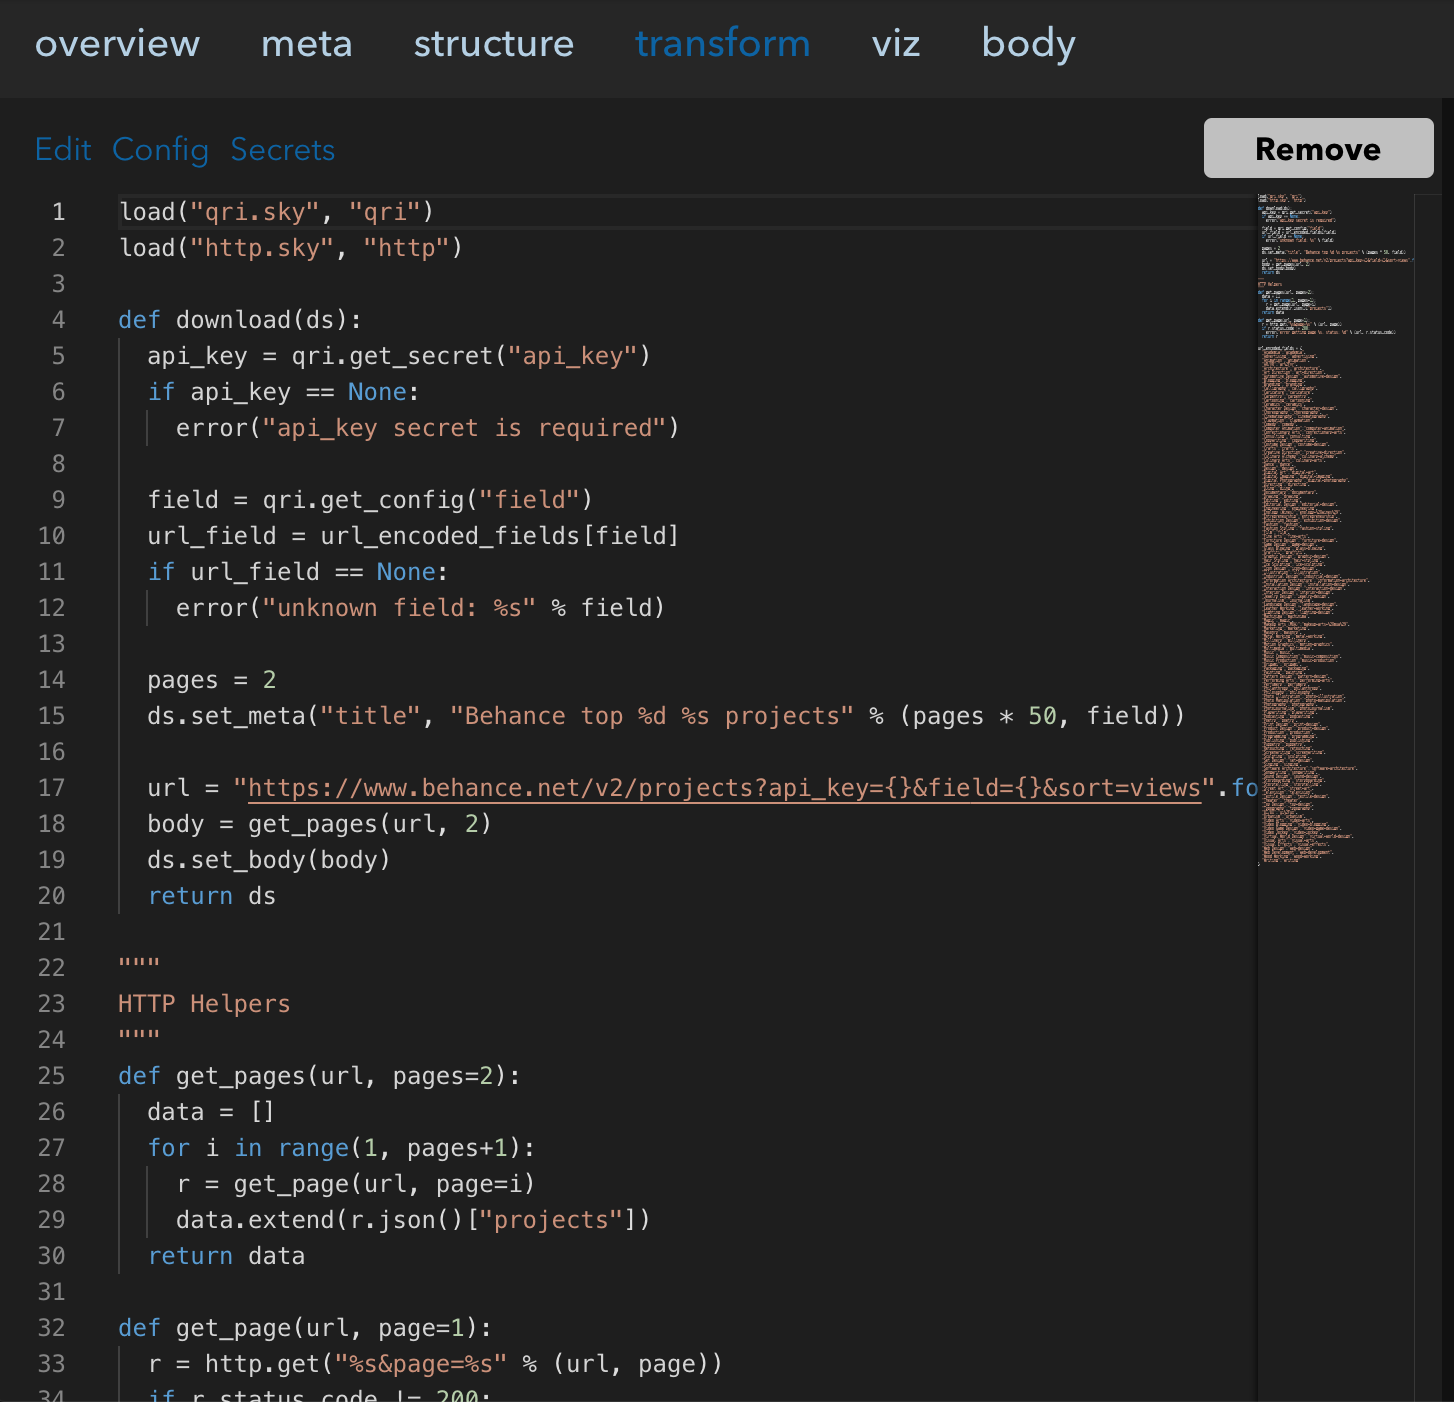
Task: Click line number 25 in the gutter
Action: (x=52, y=1076)
